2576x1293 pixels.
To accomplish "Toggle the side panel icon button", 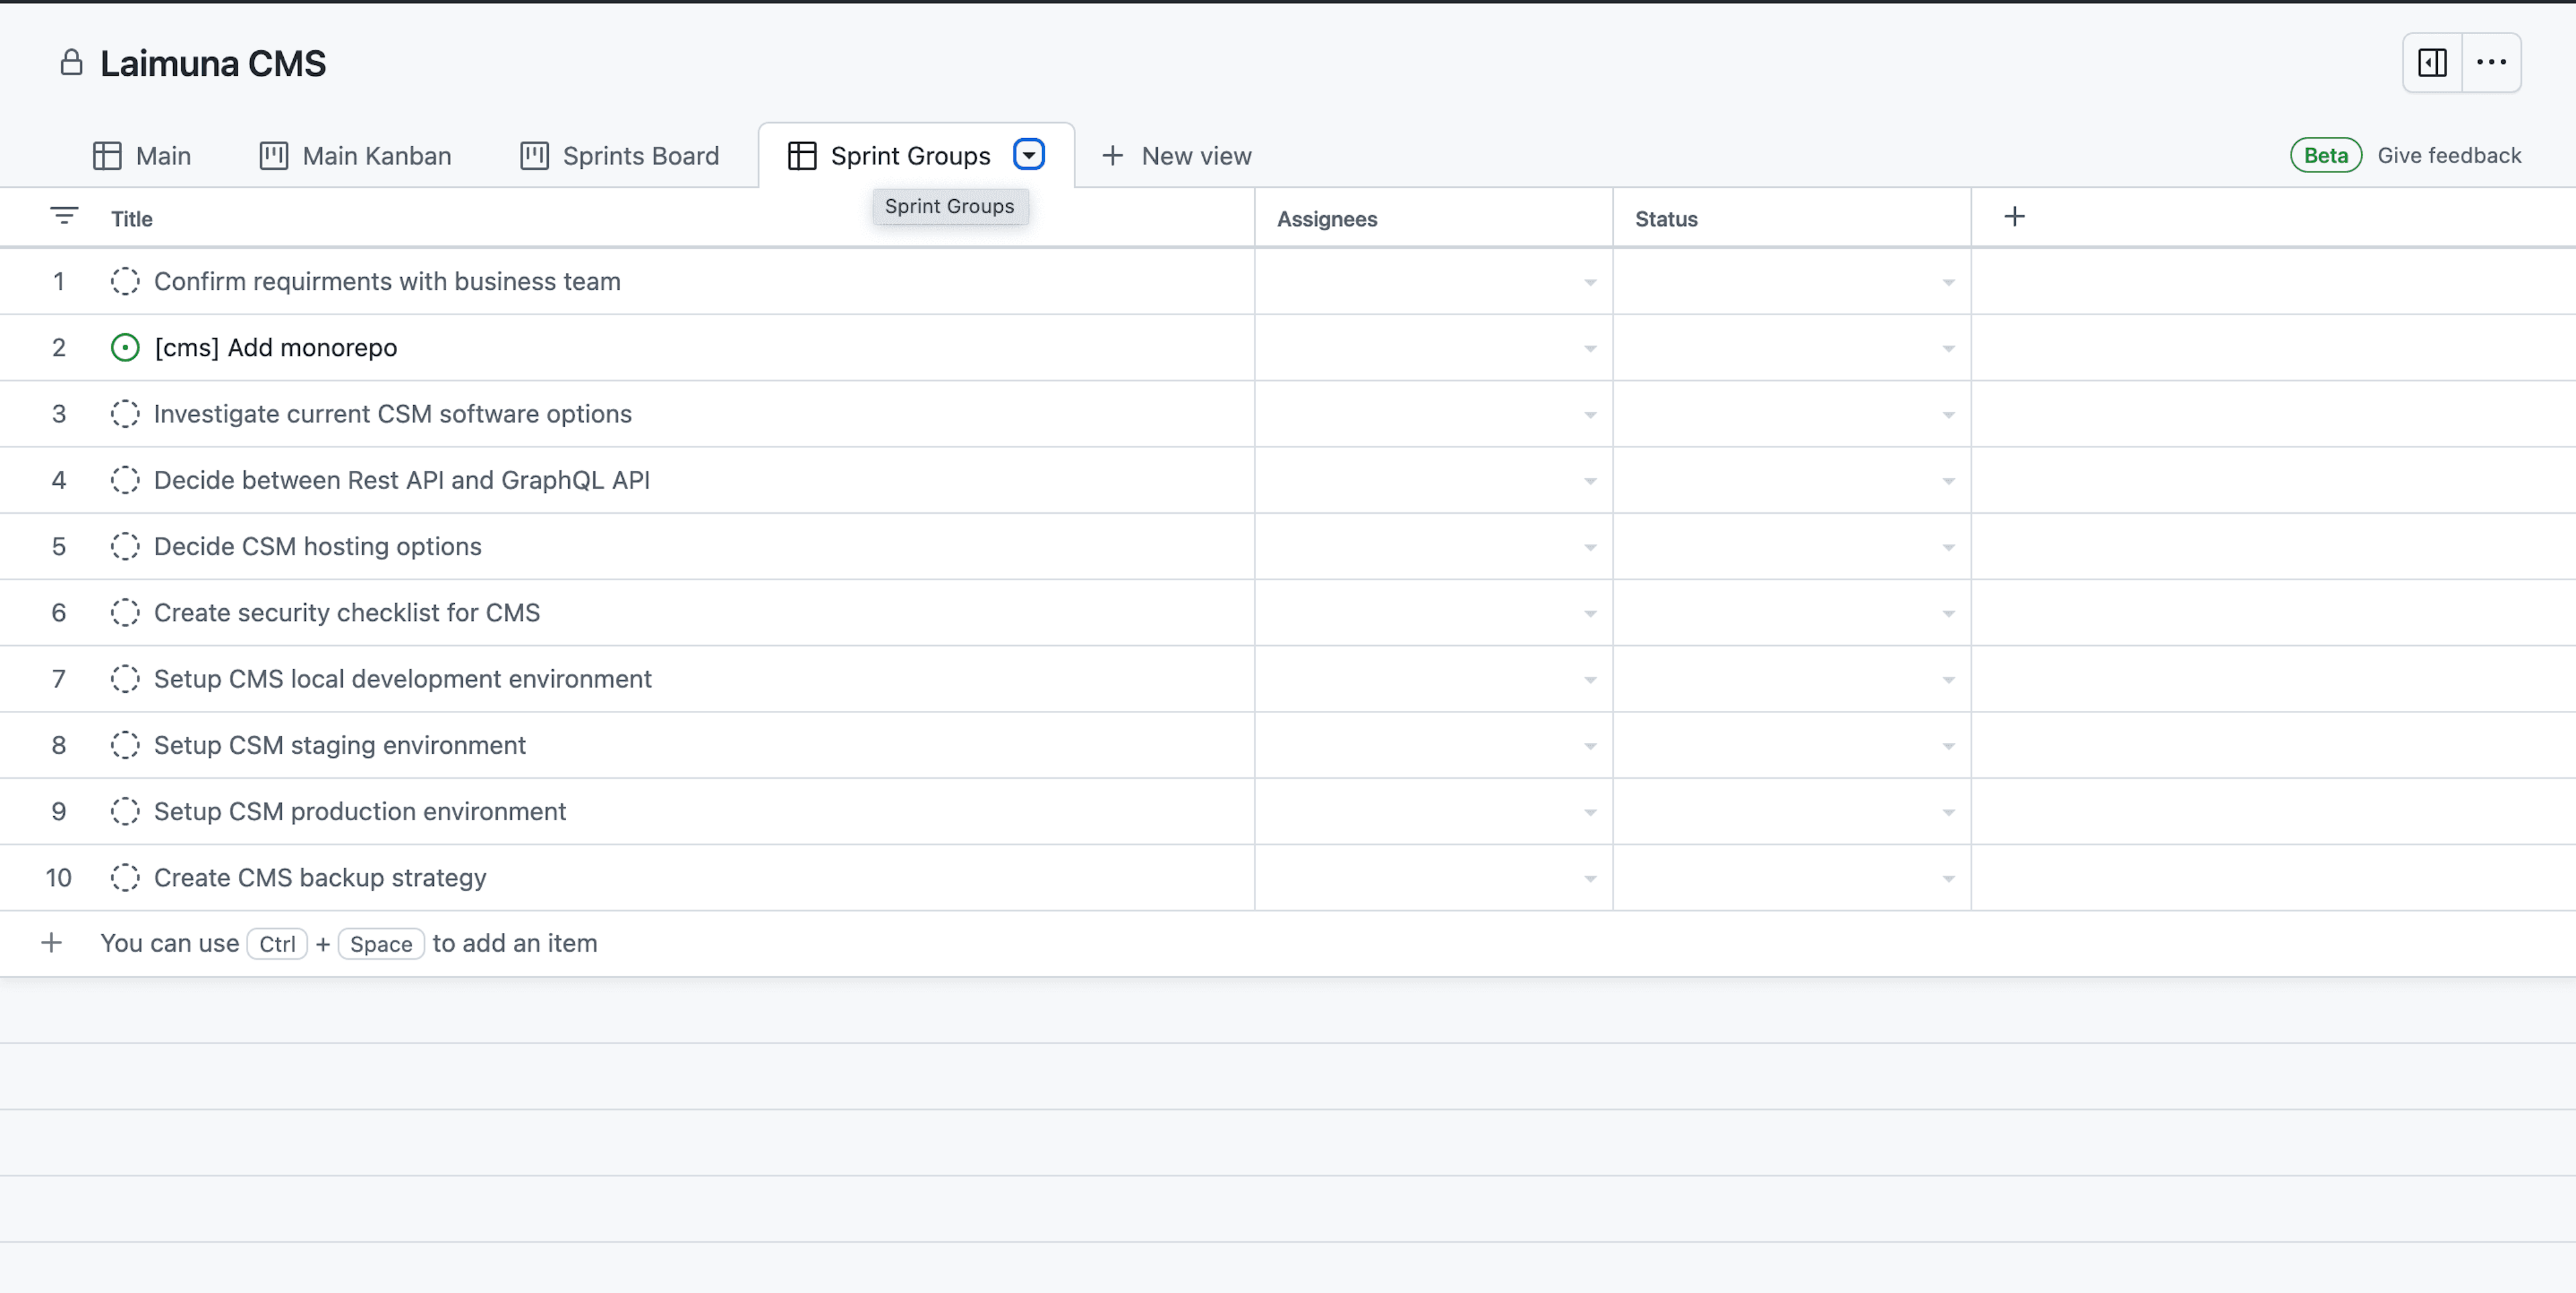I will [x=2432, y=62].
